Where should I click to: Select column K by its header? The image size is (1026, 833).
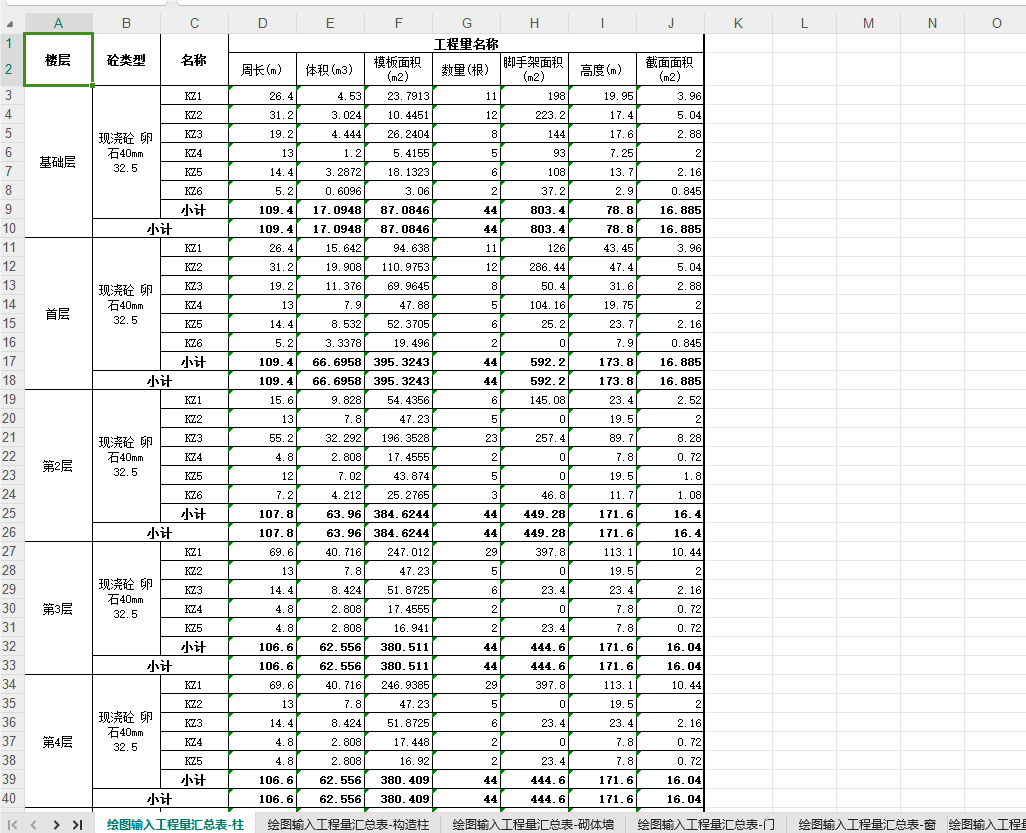738,24
